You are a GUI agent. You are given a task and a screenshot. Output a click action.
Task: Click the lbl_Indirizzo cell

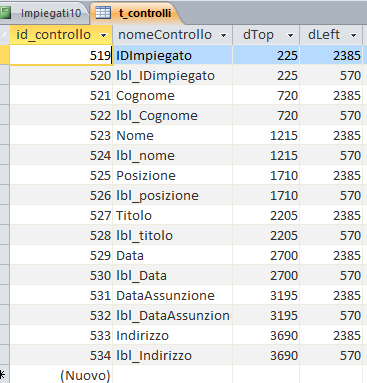(173, 355)
